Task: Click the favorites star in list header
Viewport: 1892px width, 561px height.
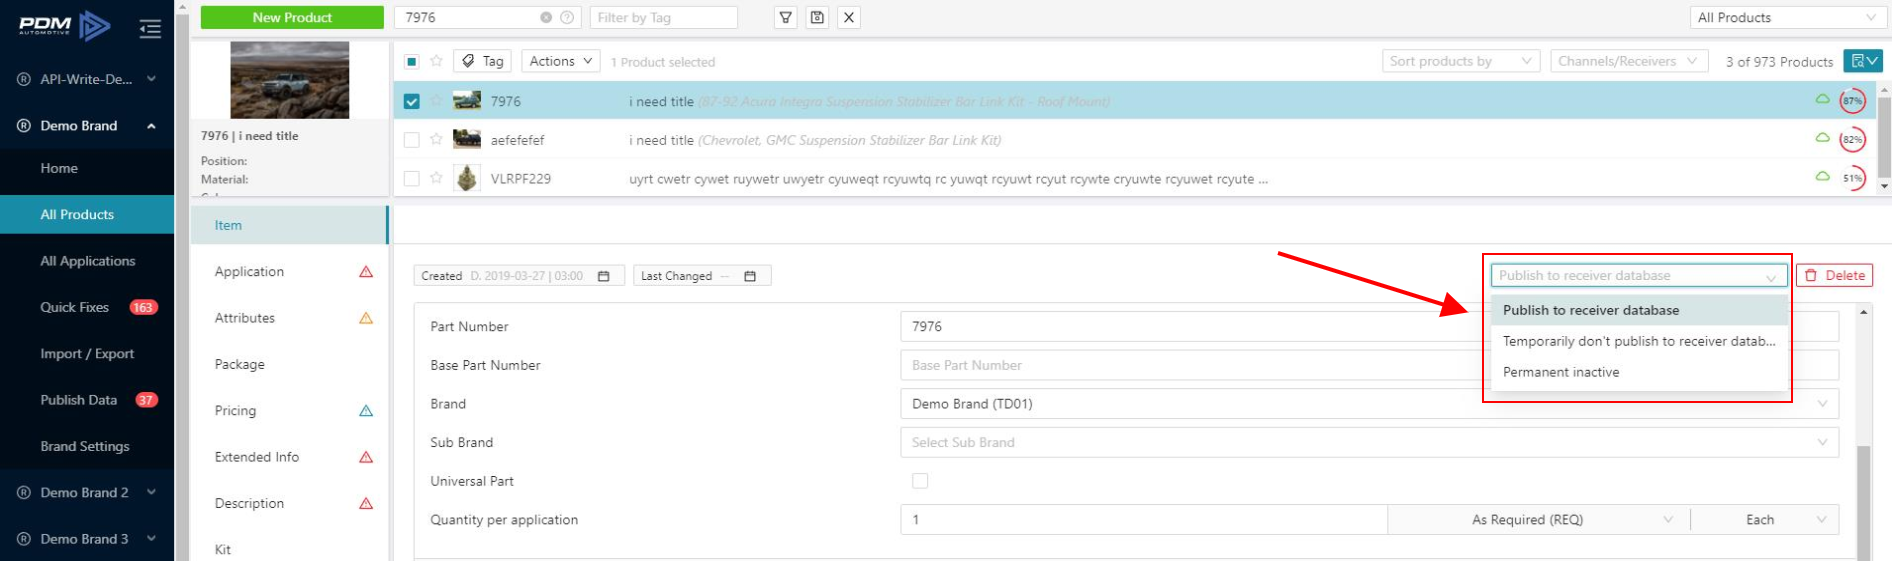Action: point(436,61)
